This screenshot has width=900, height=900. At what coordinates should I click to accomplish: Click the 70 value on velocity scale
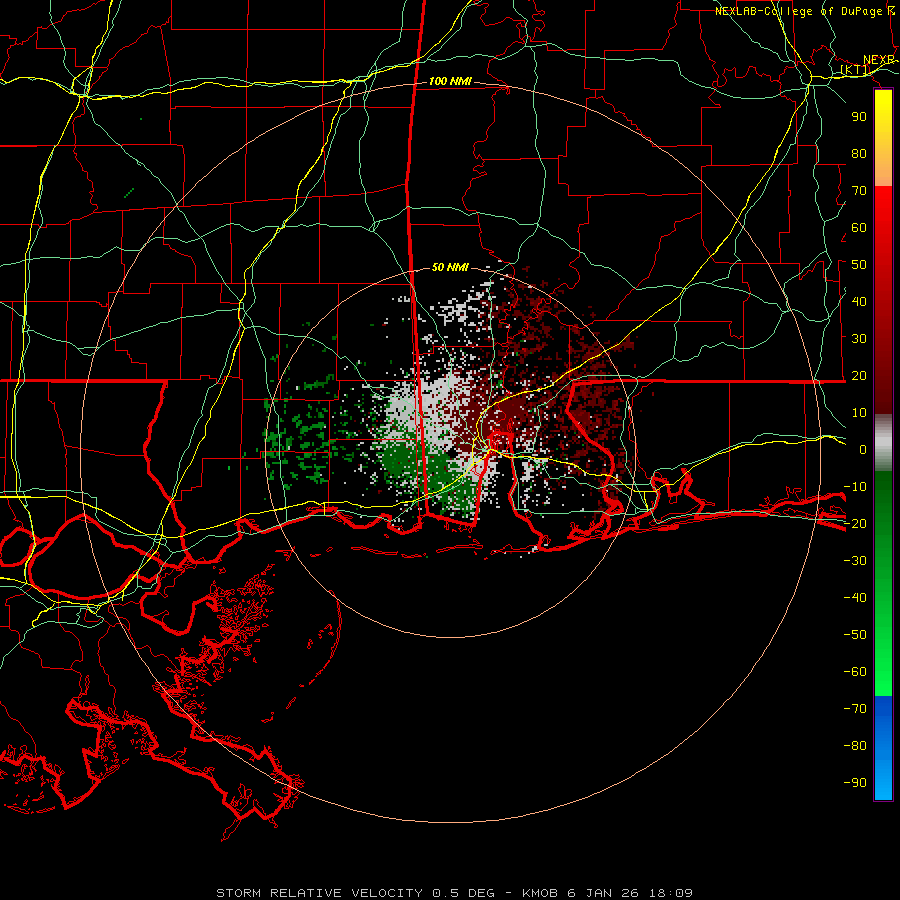pyautogui.click(x=859, y=191)
